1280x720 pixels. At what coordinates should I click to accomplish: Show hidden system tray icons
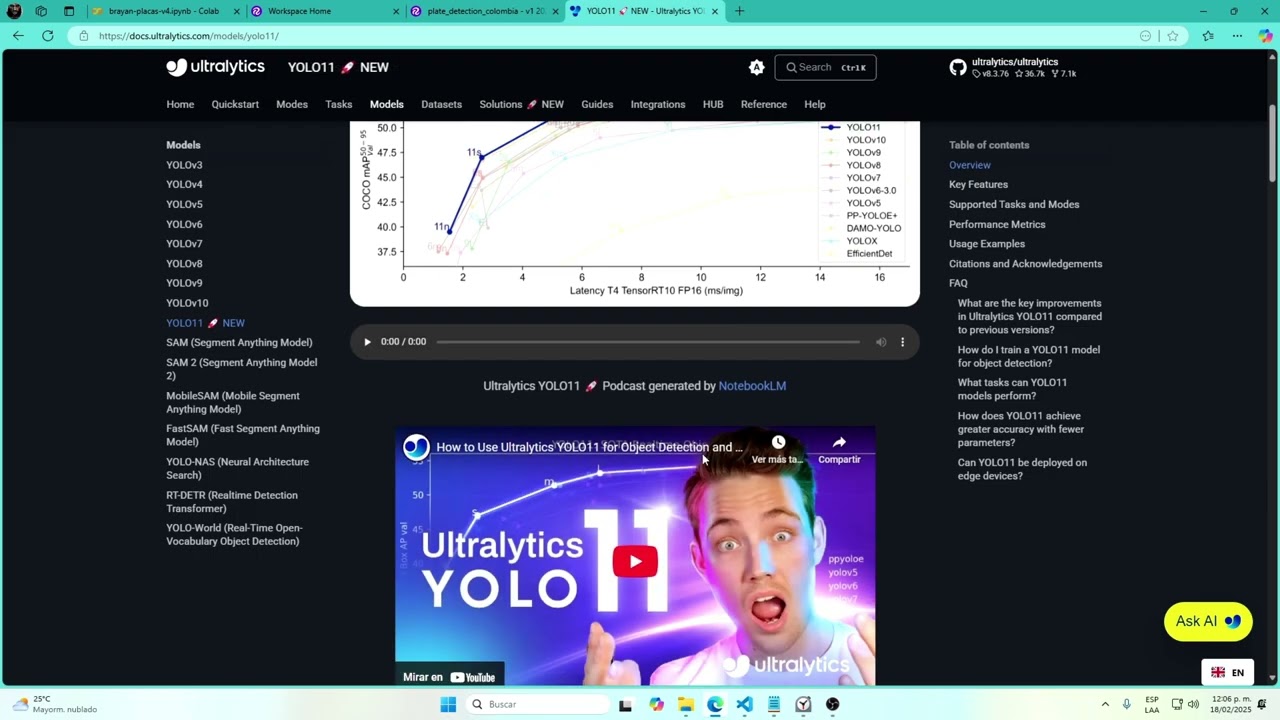pos(1105,704)
